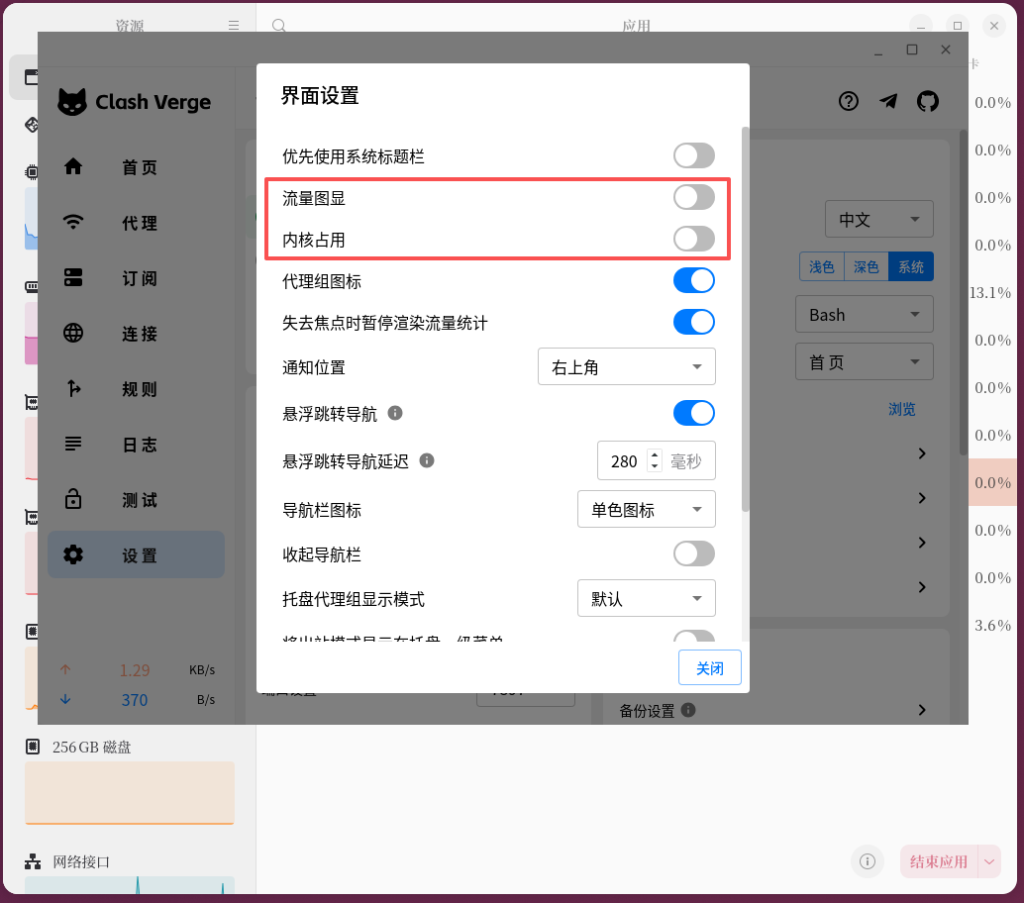The width and height of the screenshot is (1024, 903).
Task: Click the logs lines icon
Action: pyautogui.click(x=73, y=444)
